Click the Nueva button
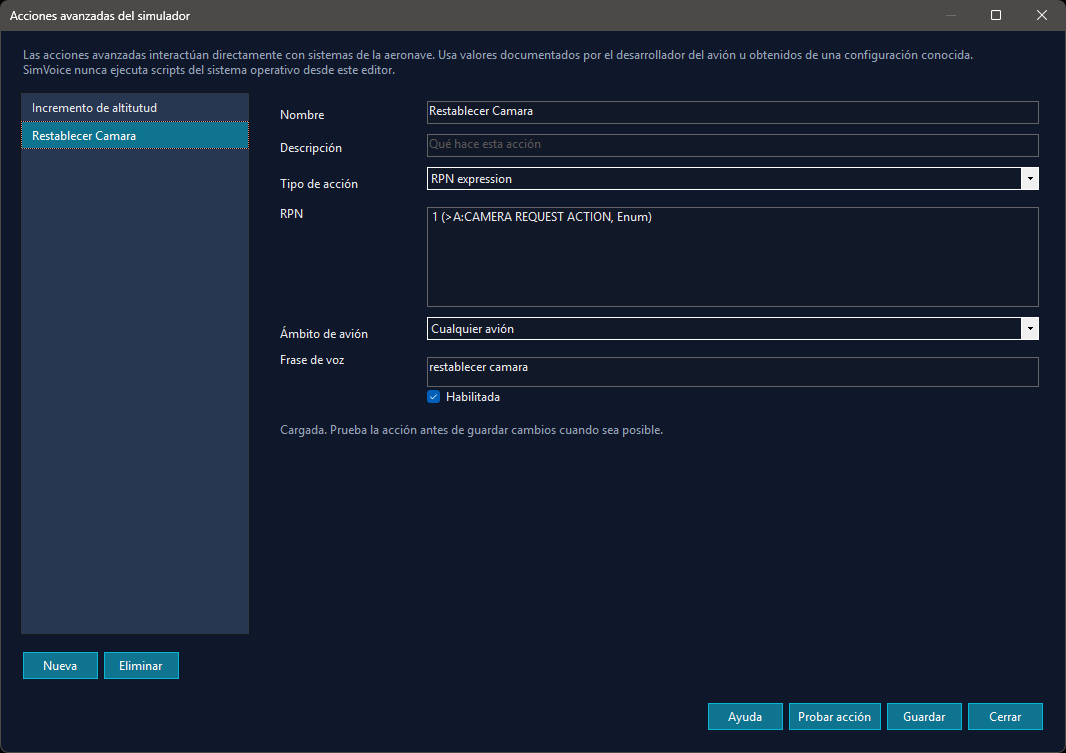1066x753 pixels. [x=61, y=665]
